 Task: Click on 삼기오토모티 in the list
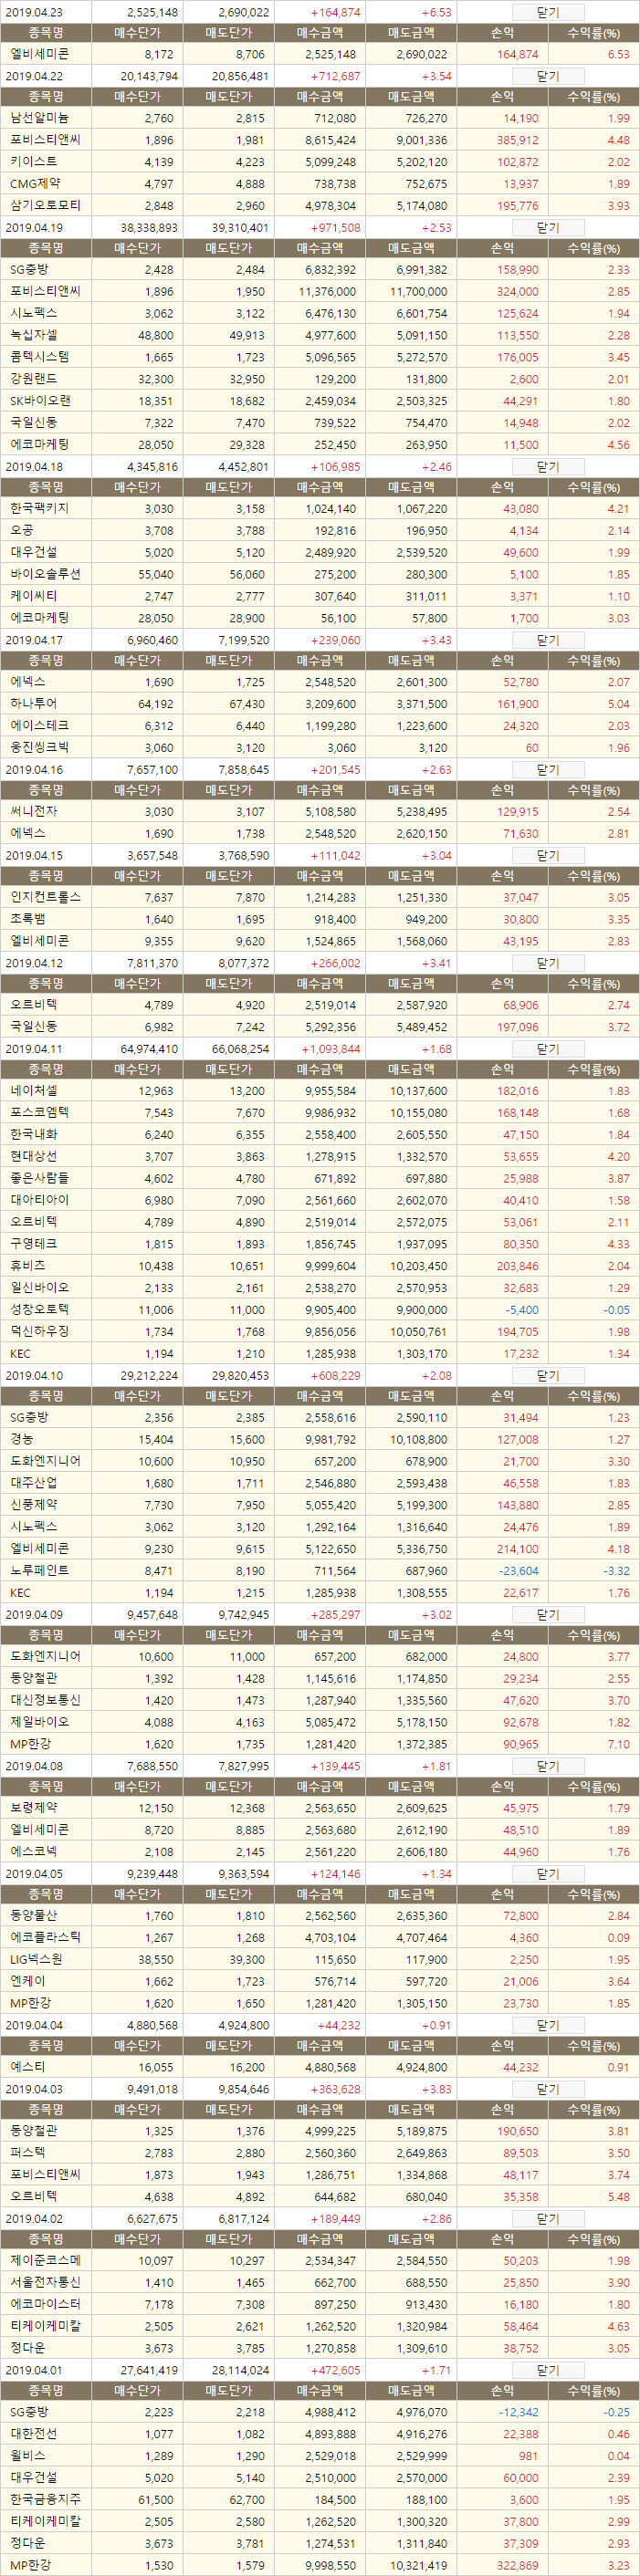point(45,205)
